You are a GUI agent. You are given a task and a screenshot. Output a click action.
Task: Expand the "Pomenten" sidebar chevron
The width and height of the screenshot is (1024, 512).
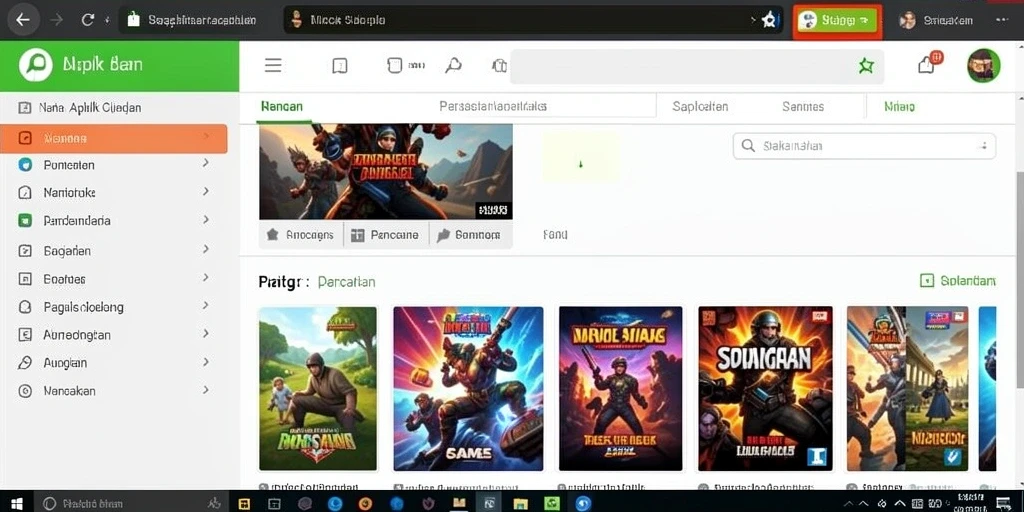pyautogui.click(x=206, y=163)
